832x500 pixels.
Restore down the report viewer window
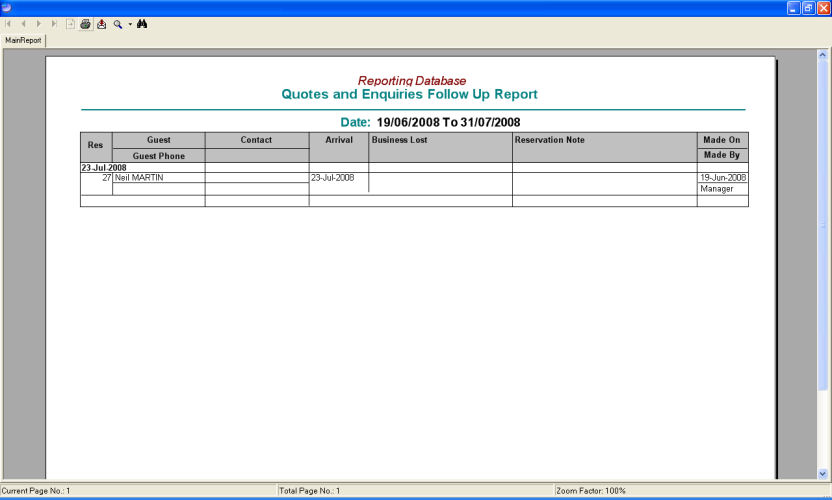pos(809,8)
